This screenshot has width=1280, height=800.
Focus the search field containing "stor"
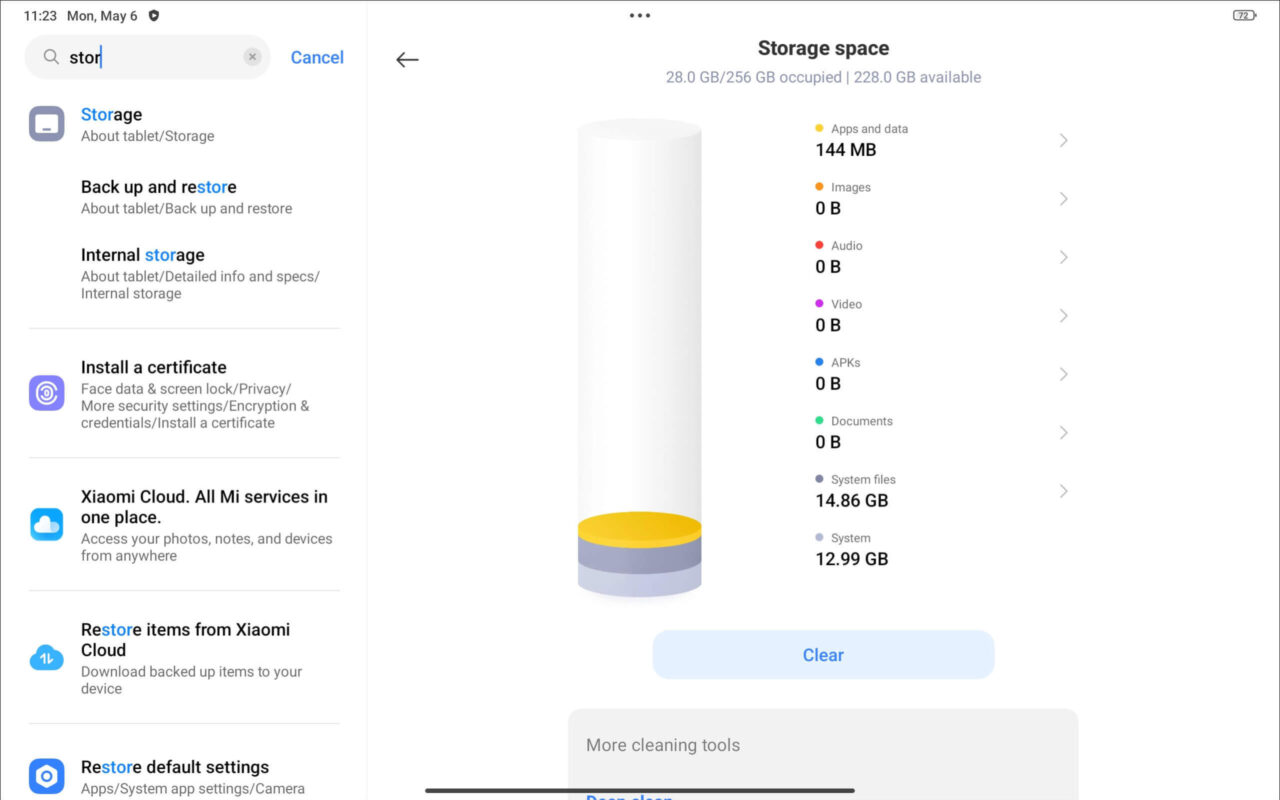tap(150, 58)
